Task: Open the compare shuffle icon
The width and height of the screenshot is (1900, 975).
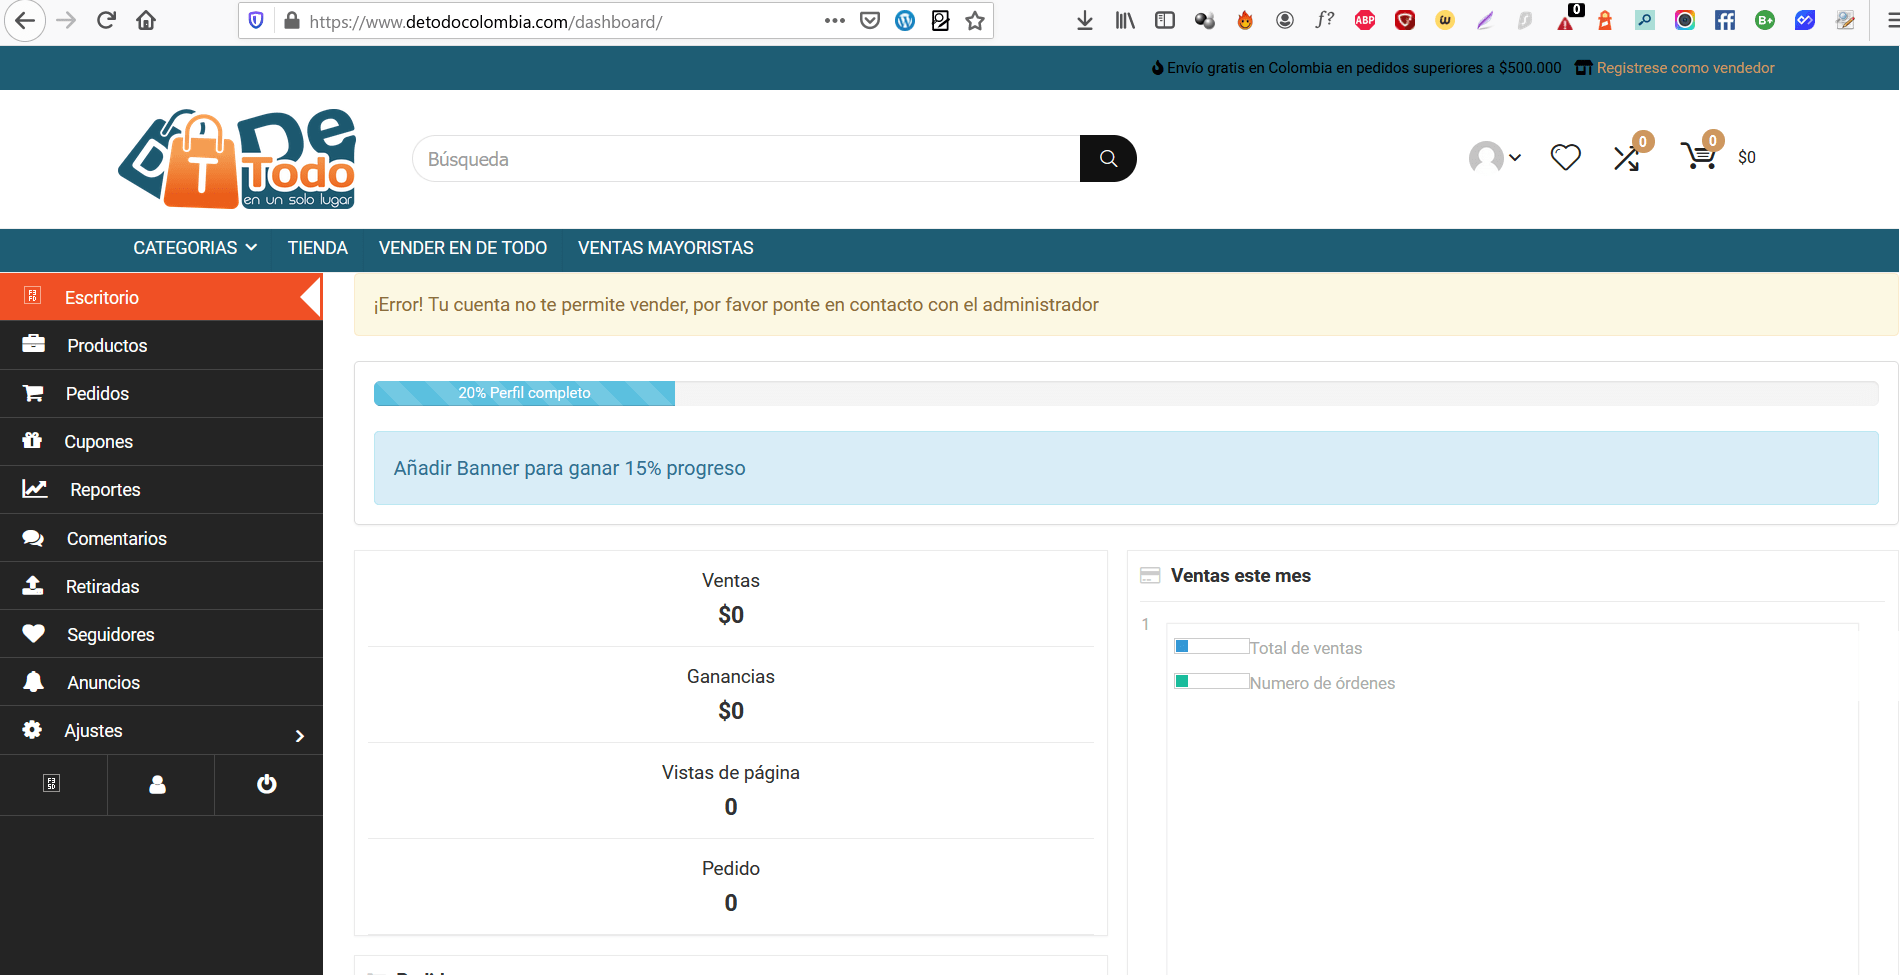Action: [x=1627, y=158]
